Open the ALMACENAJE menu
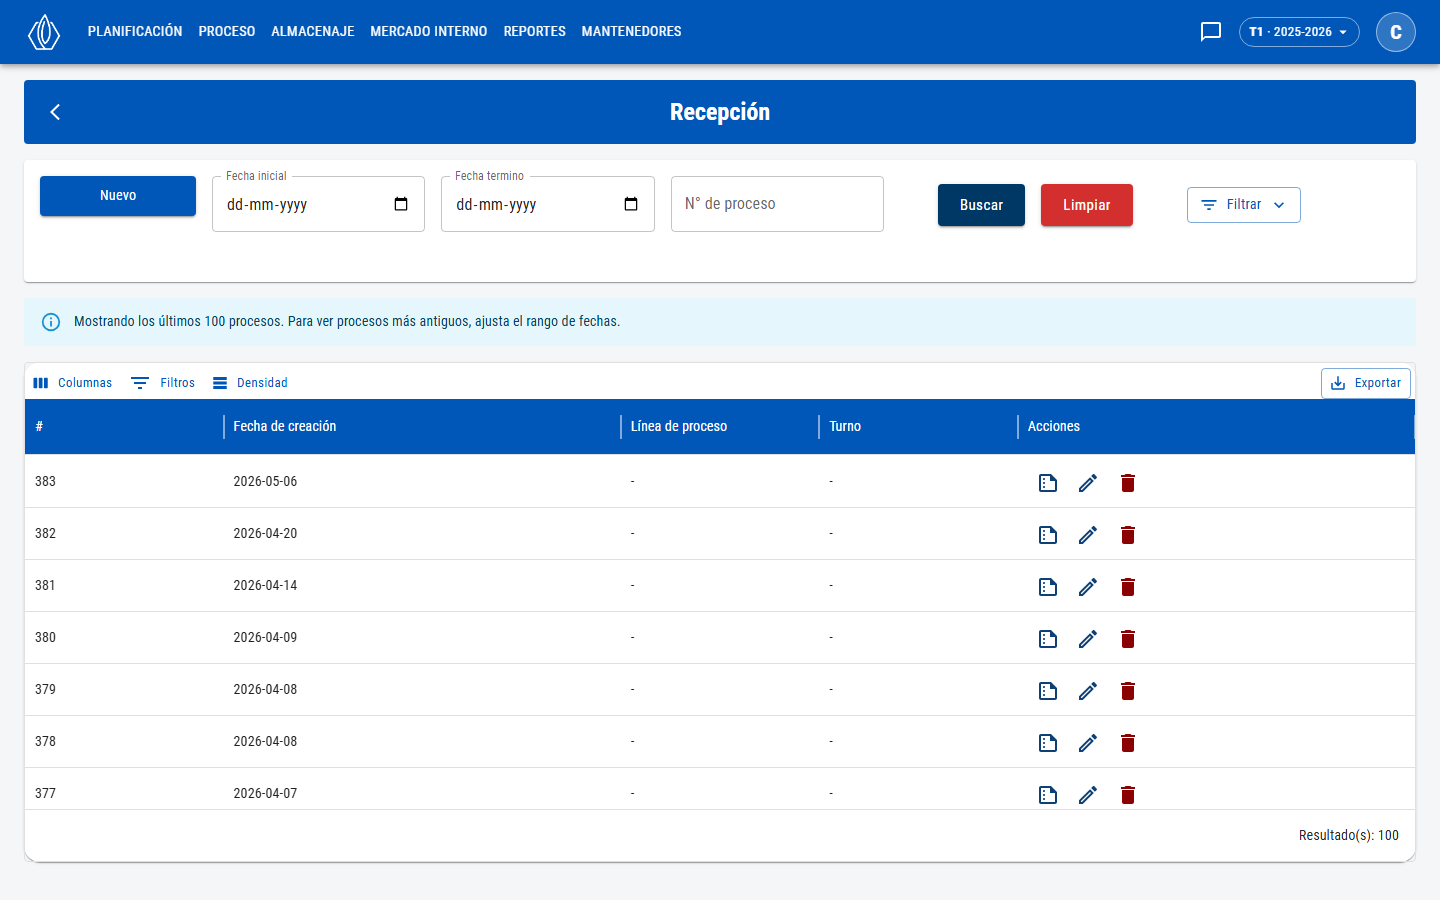 (313, 32)
